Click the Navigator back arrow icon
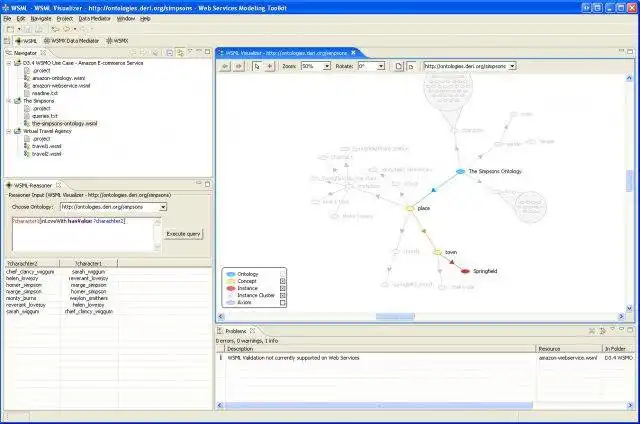 point(133,53)
